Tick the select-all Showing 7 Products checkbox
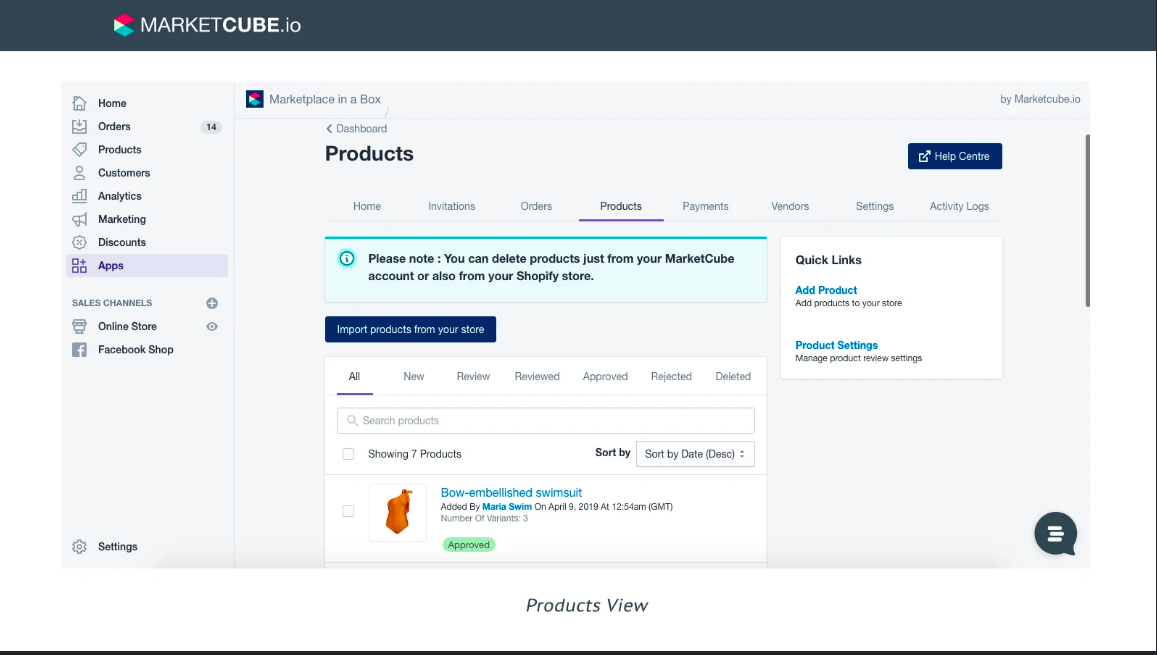The height and width of the screenshot is (655, 1157). click(x=348, y=454)
